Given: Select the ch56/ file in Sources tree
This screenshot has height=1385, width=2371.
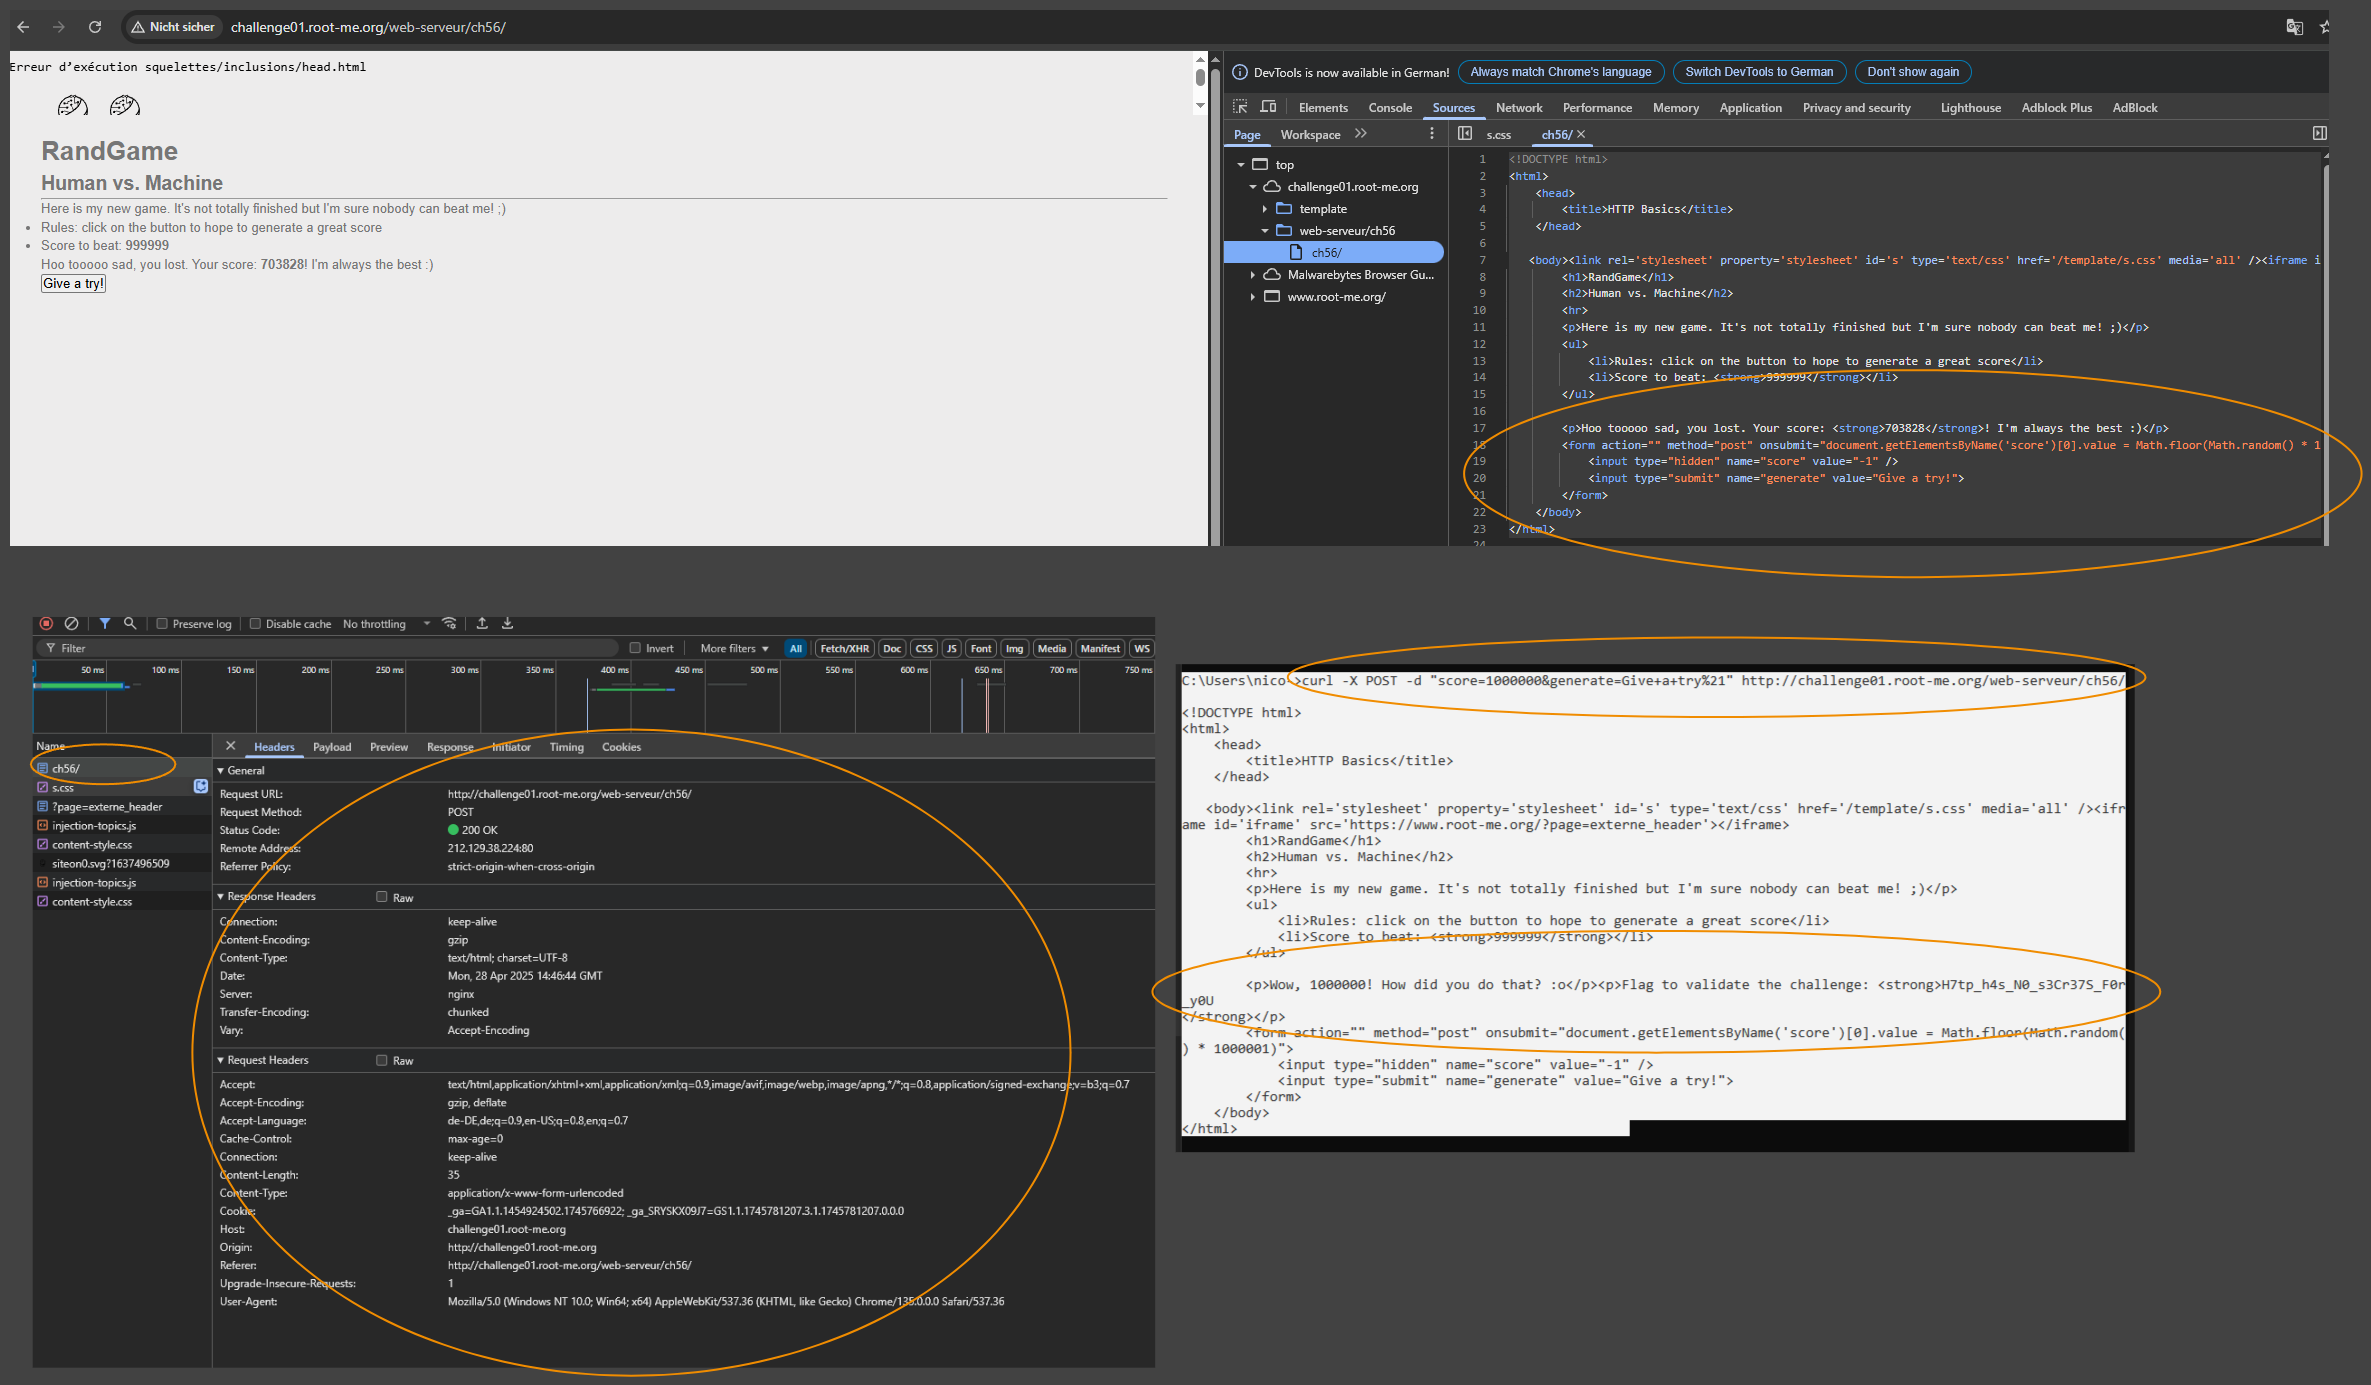Looking at the screenshot, I should (1334, 253).
